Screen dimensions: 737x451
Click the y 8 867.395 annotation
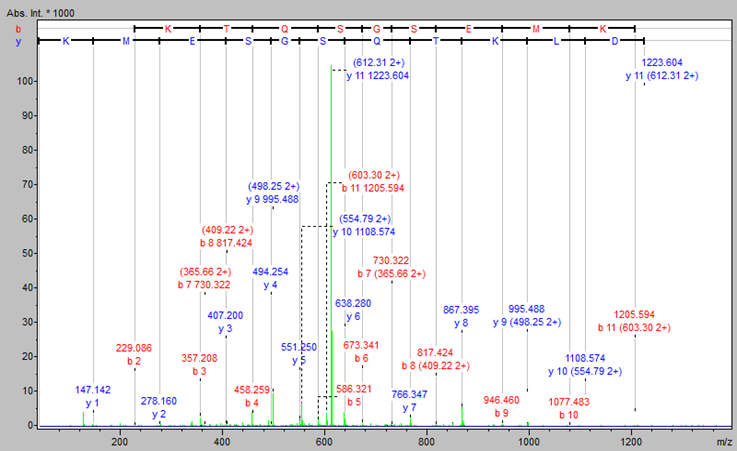click(x=461, y=316)
